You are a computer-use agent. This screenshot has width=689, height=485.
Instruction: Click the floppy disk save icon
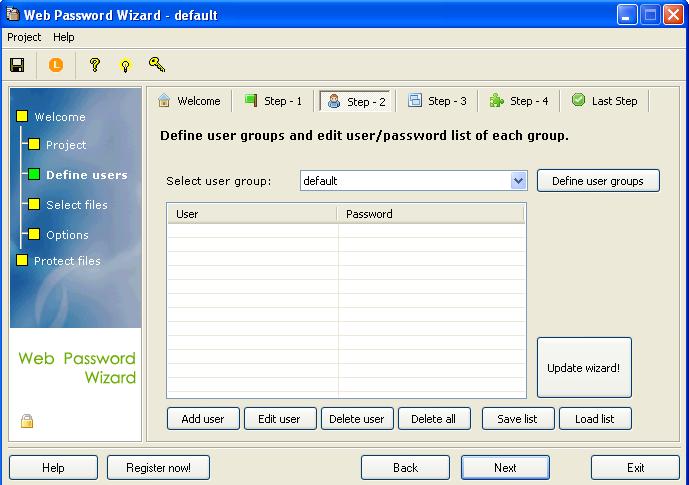(x=17, y=65)
